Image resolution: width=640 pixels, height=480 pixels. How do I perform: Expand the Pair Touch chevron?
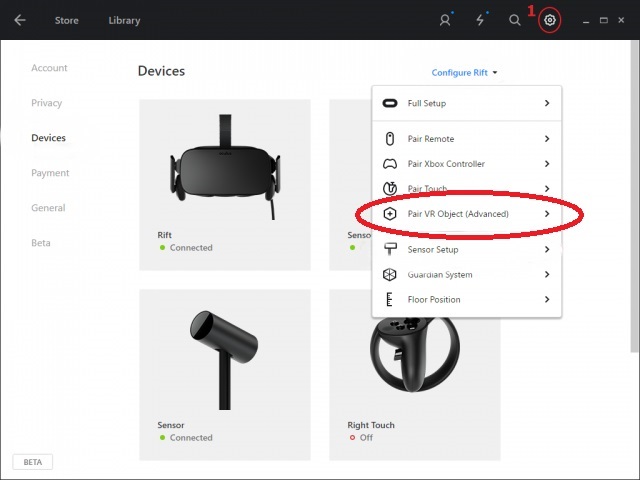547,189
